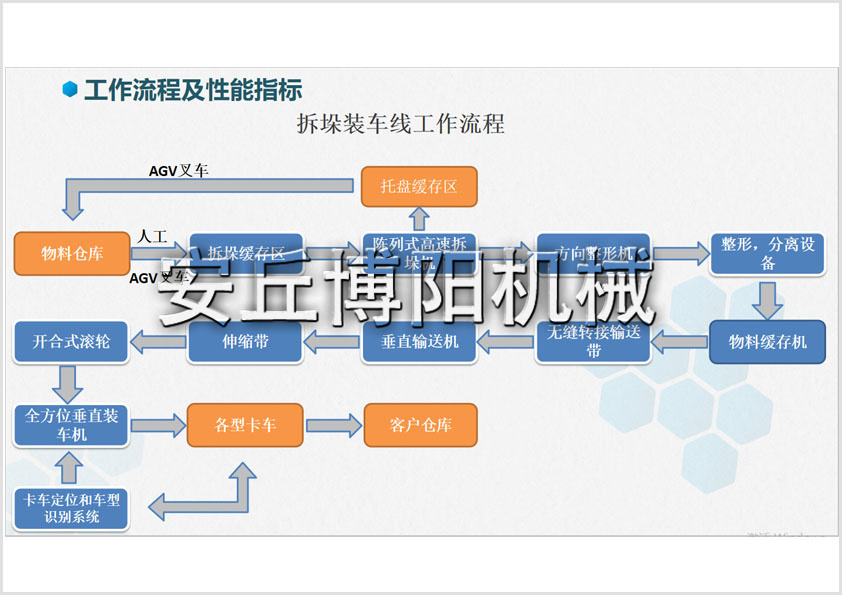This screenshot has width=842, height=595.
Task: Click the blue 垂直输送机 box
Action: click(x=419, y=342)
